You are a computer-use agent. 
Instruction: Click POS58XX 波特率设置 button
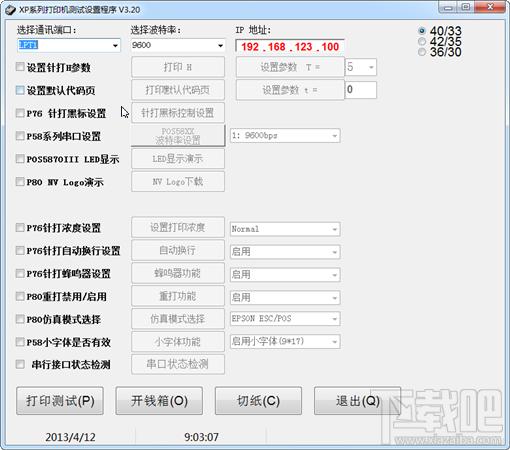[x=178, y=136]
